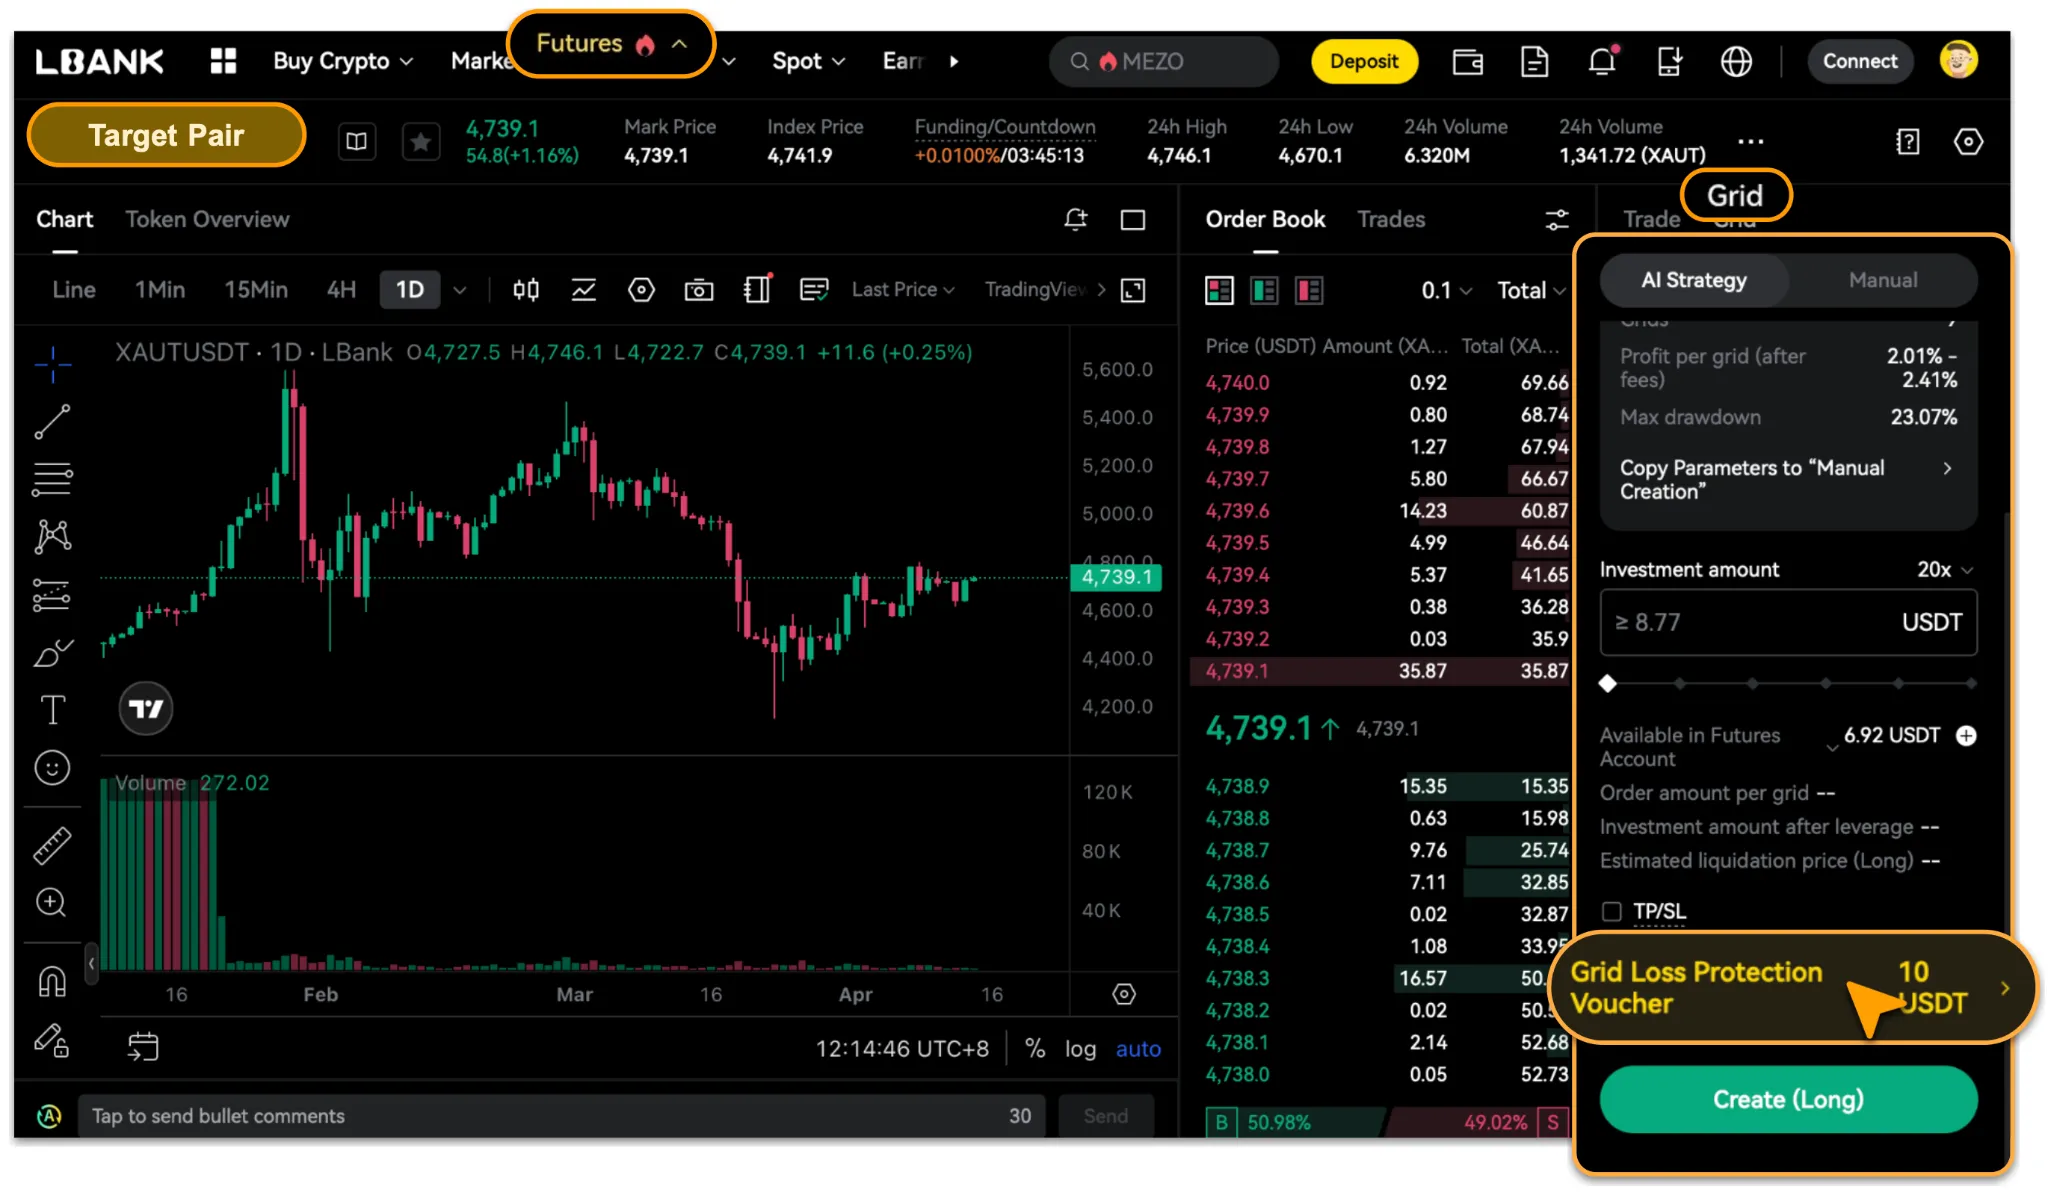
Task: Click the notifications bell in header
Action: [x=1602, y=62]
